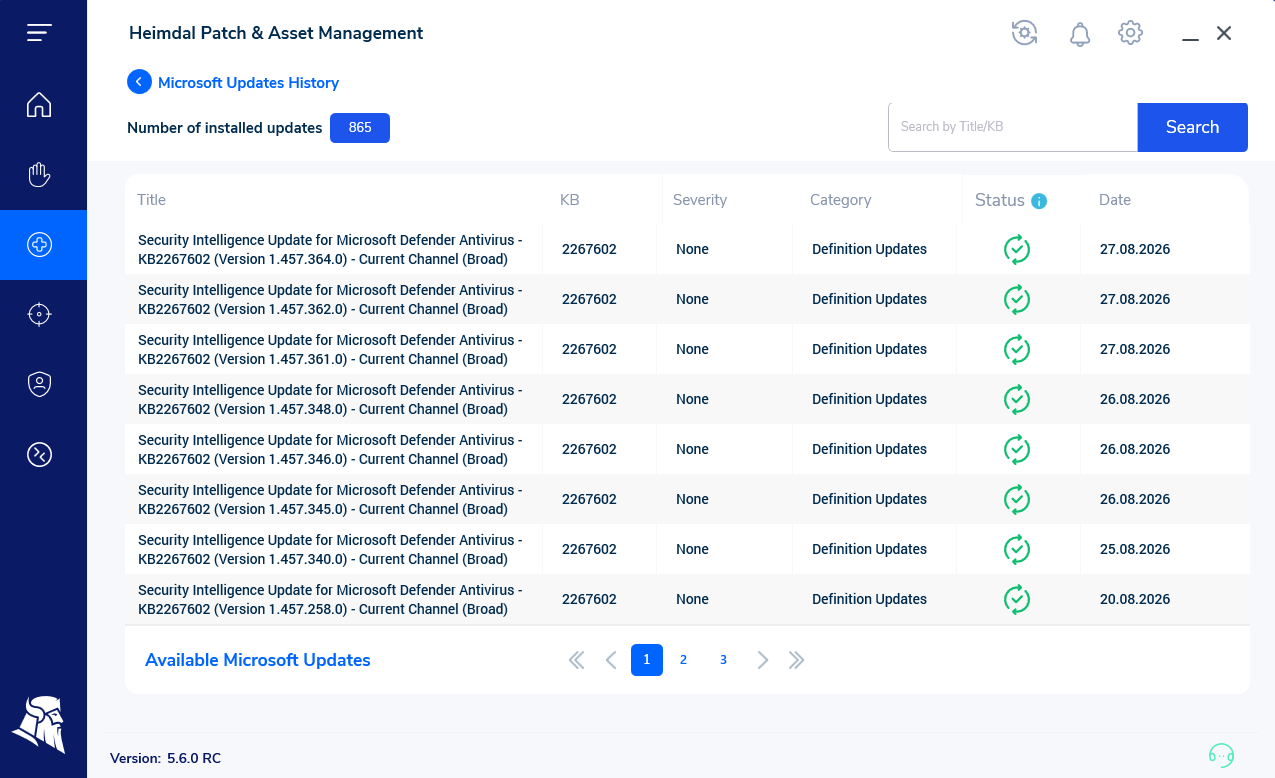Image resolution: width=1275 pixels, height=778 pixels.
Task: Open the hand (threat prevention) sidebar icon
Action: [x=39, y=175]
